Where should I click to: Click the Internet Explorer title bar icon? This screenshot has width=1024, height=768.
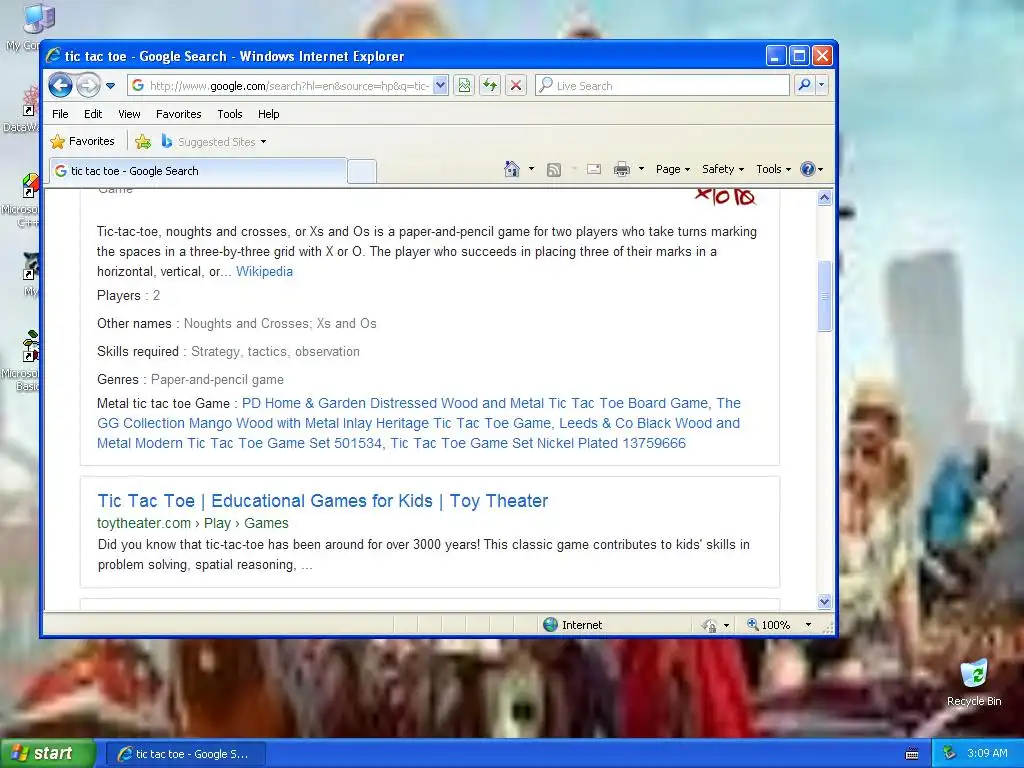click(54, 56)
